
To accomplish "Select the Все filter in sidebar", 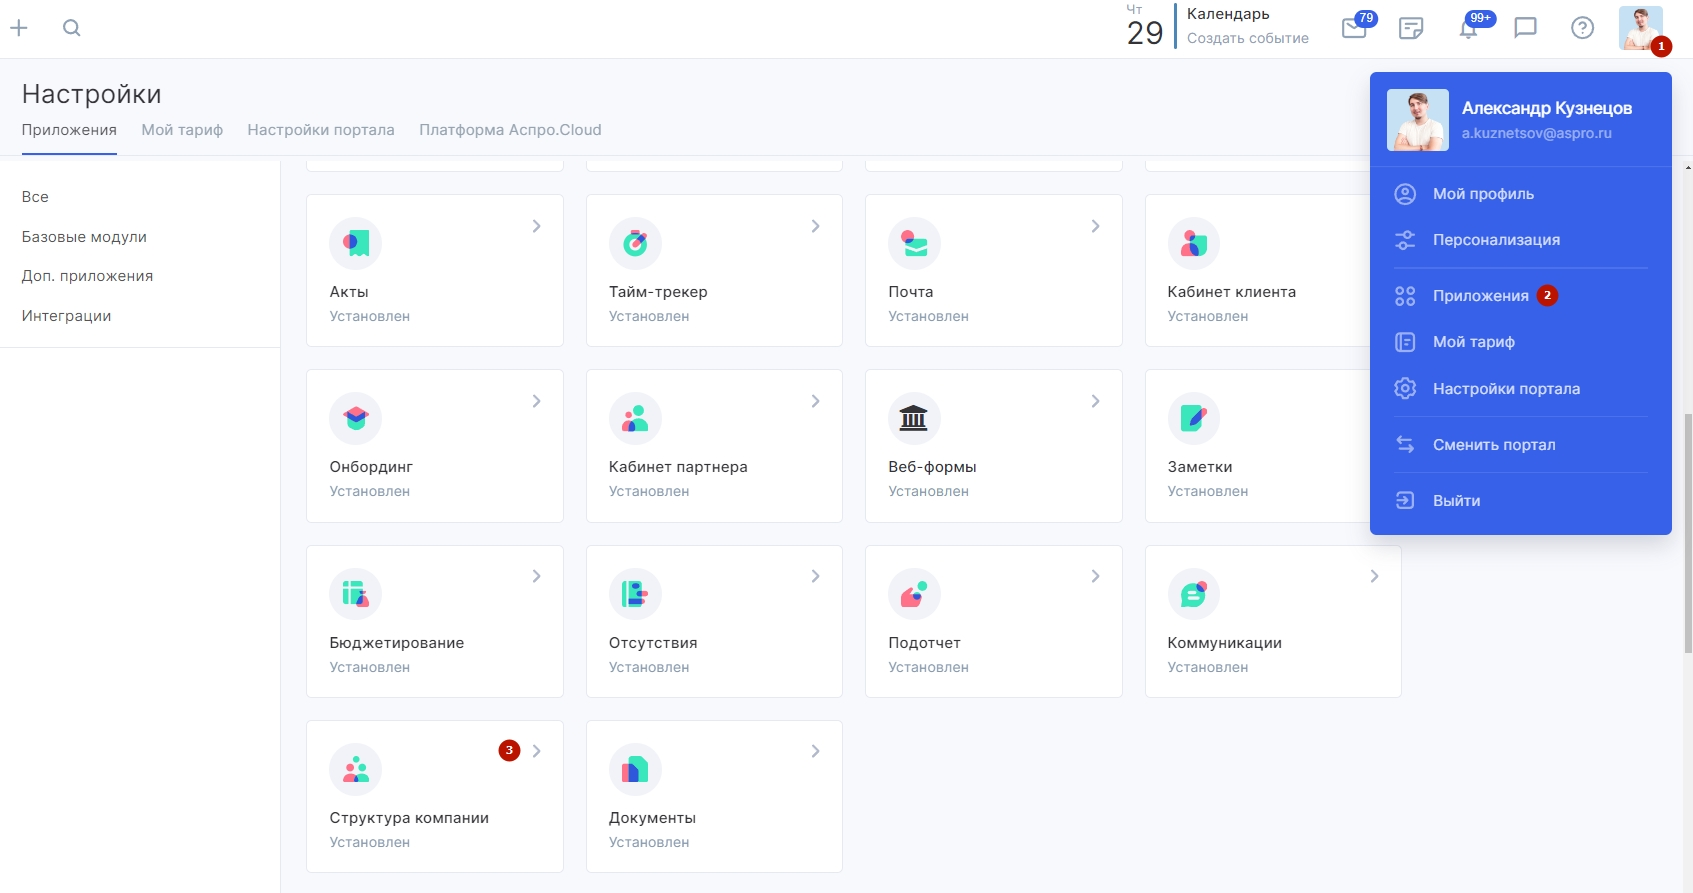I will tap(35, 197).
